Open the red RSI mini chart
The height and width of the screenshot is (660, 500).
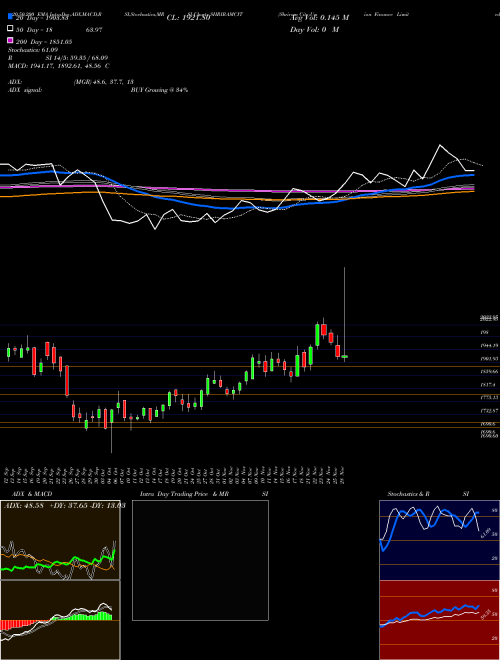pyautogui.click(x=439, y=620)
